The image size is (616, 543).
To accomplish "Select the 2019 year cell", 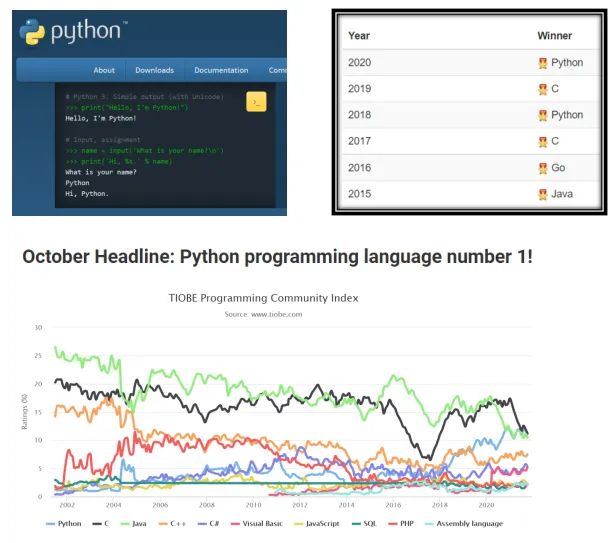I will pos(359,89).
